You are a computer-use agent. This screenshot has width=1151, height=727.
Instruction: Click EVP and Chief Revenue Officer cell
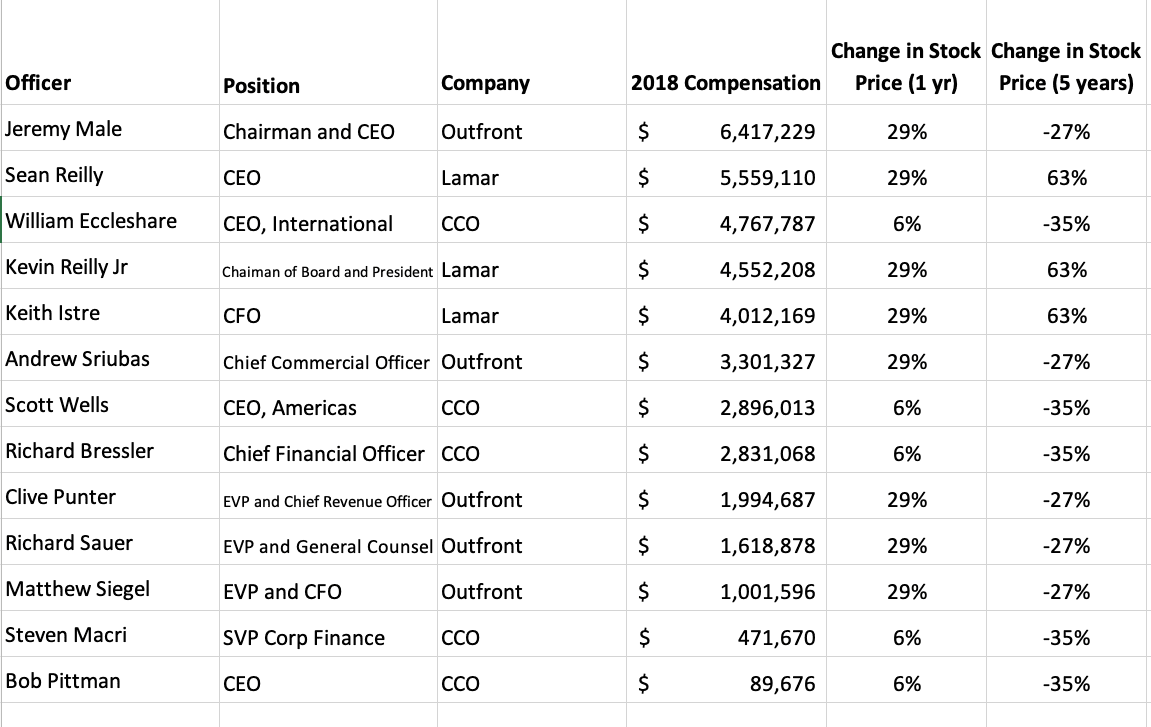tap(328, 501)
